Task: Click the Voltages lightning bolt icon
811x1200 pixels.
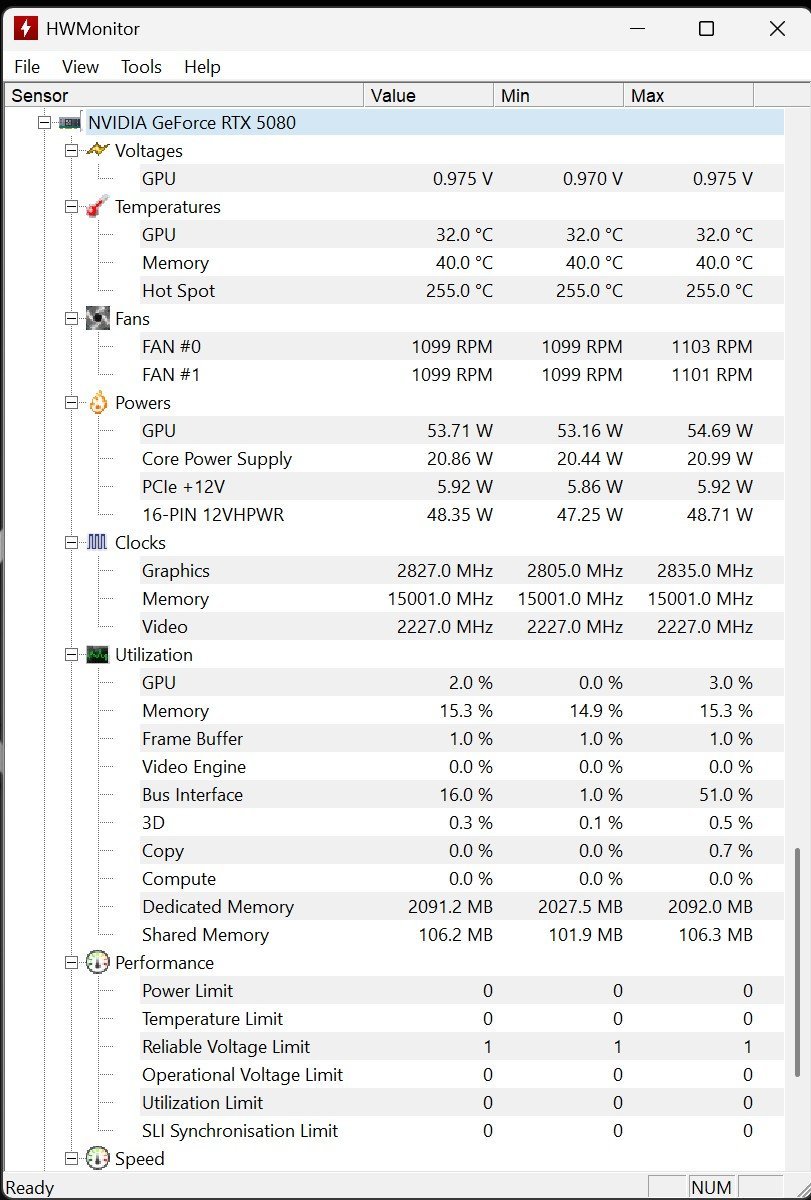Action: (97, 151)
